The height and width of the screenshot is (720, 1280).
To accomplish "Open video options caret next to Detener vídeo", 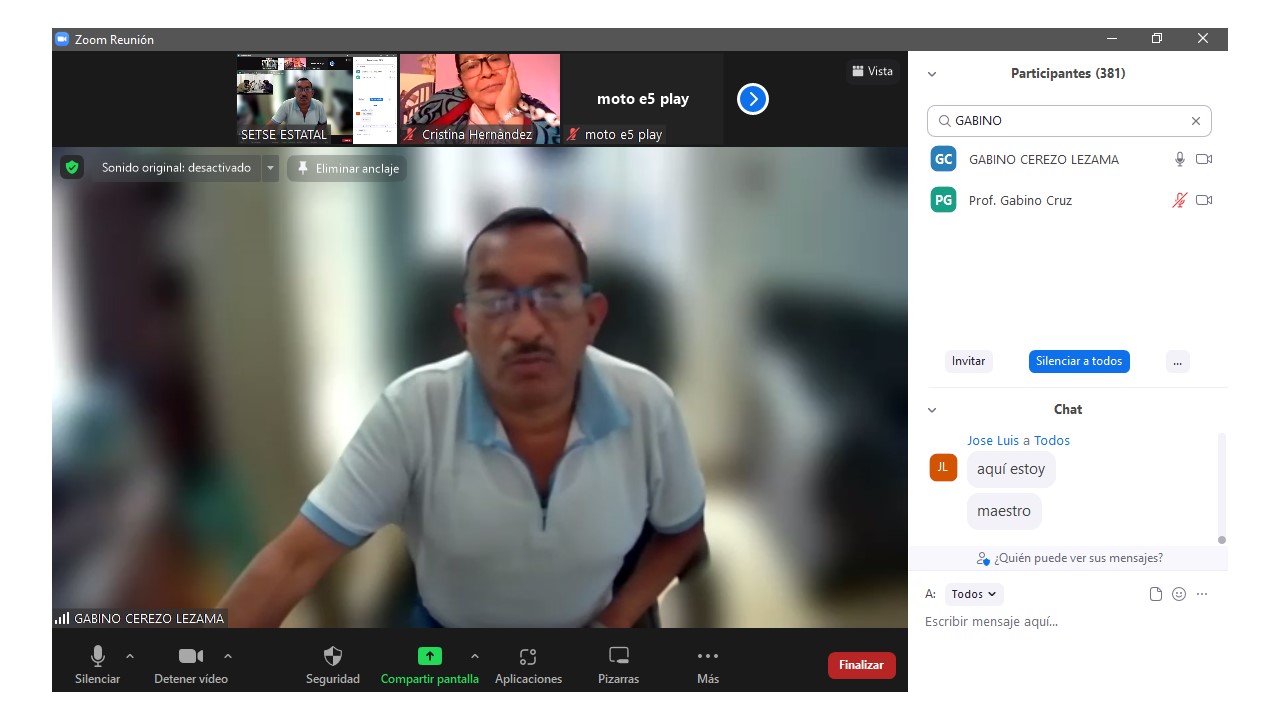I will [x=228, y=656].
